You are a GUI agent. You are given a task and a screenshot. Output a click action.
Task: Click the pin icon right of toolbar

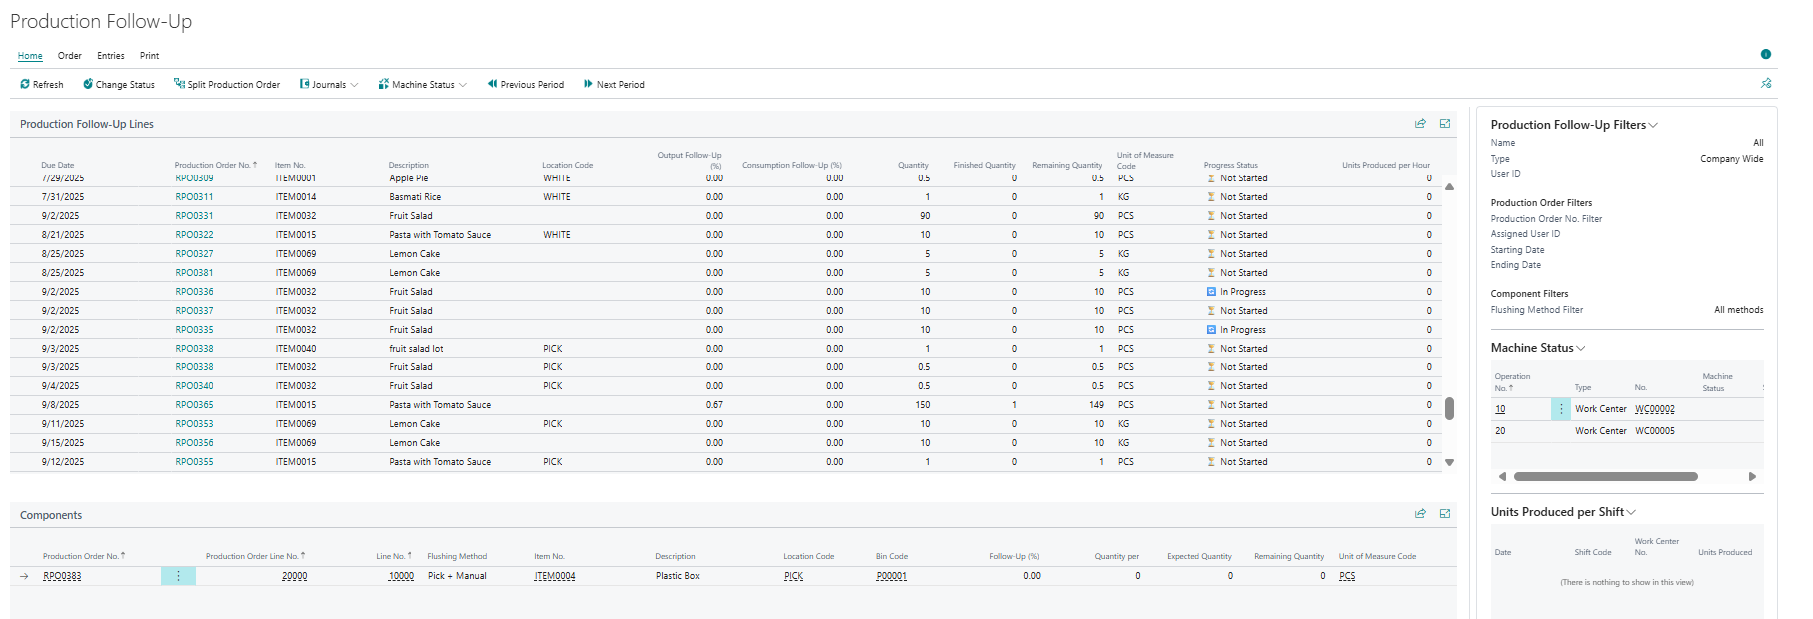click(x=1766, y=84)
